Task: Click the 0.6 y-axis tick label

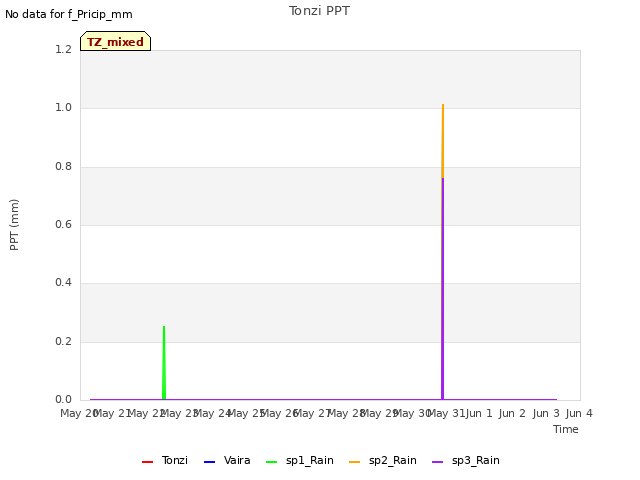Action: 63,224
